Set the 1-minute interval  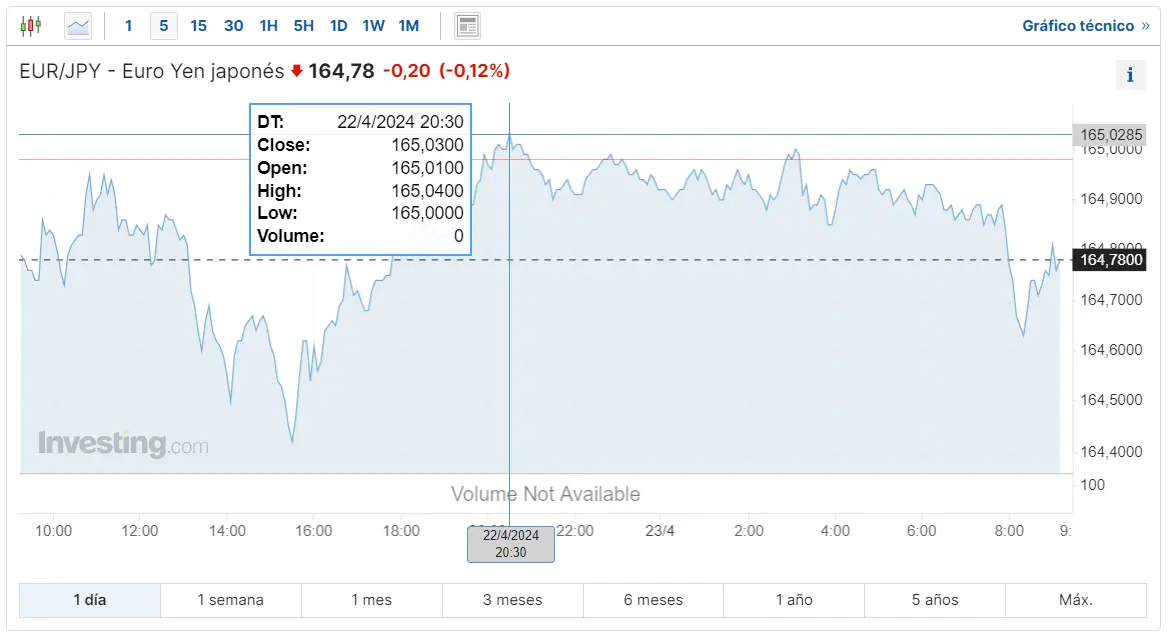[x=128, y=26]
